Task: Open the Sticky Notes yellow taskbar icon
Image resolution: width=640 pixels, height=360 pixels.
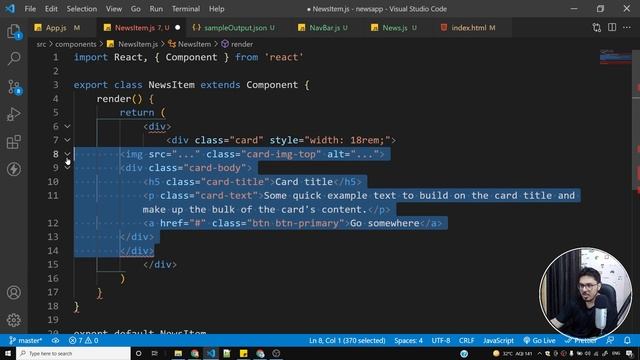Action: [244, 353]
